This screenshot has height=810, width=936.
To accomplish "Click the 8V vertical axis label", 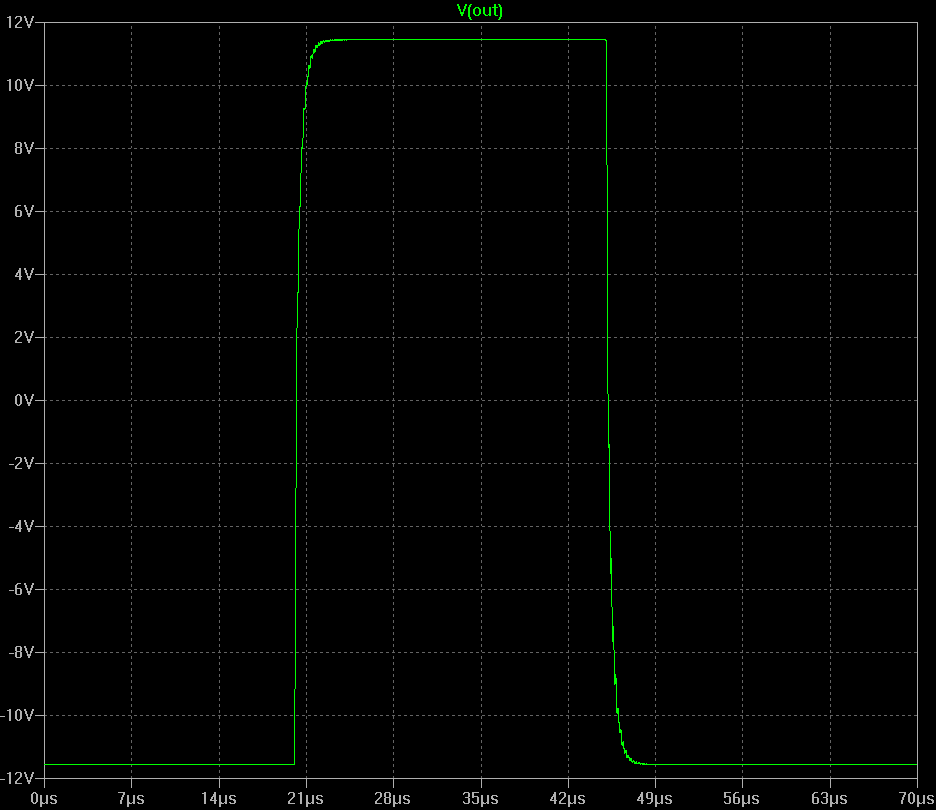I will click(x=24, y=148).
